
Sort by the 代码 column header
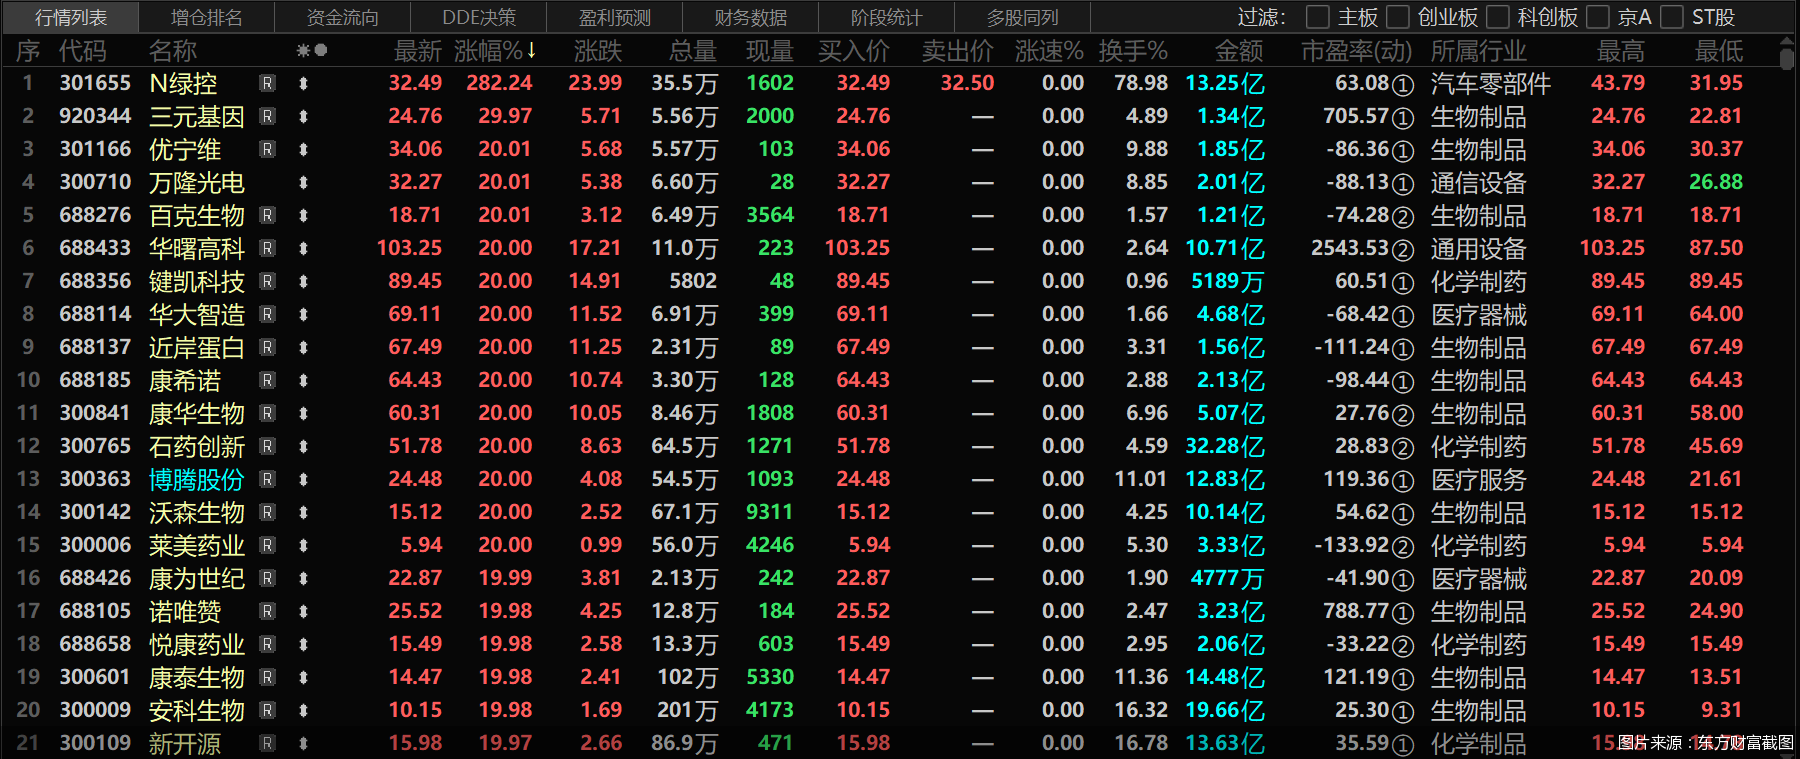click(x=82, y=51)
